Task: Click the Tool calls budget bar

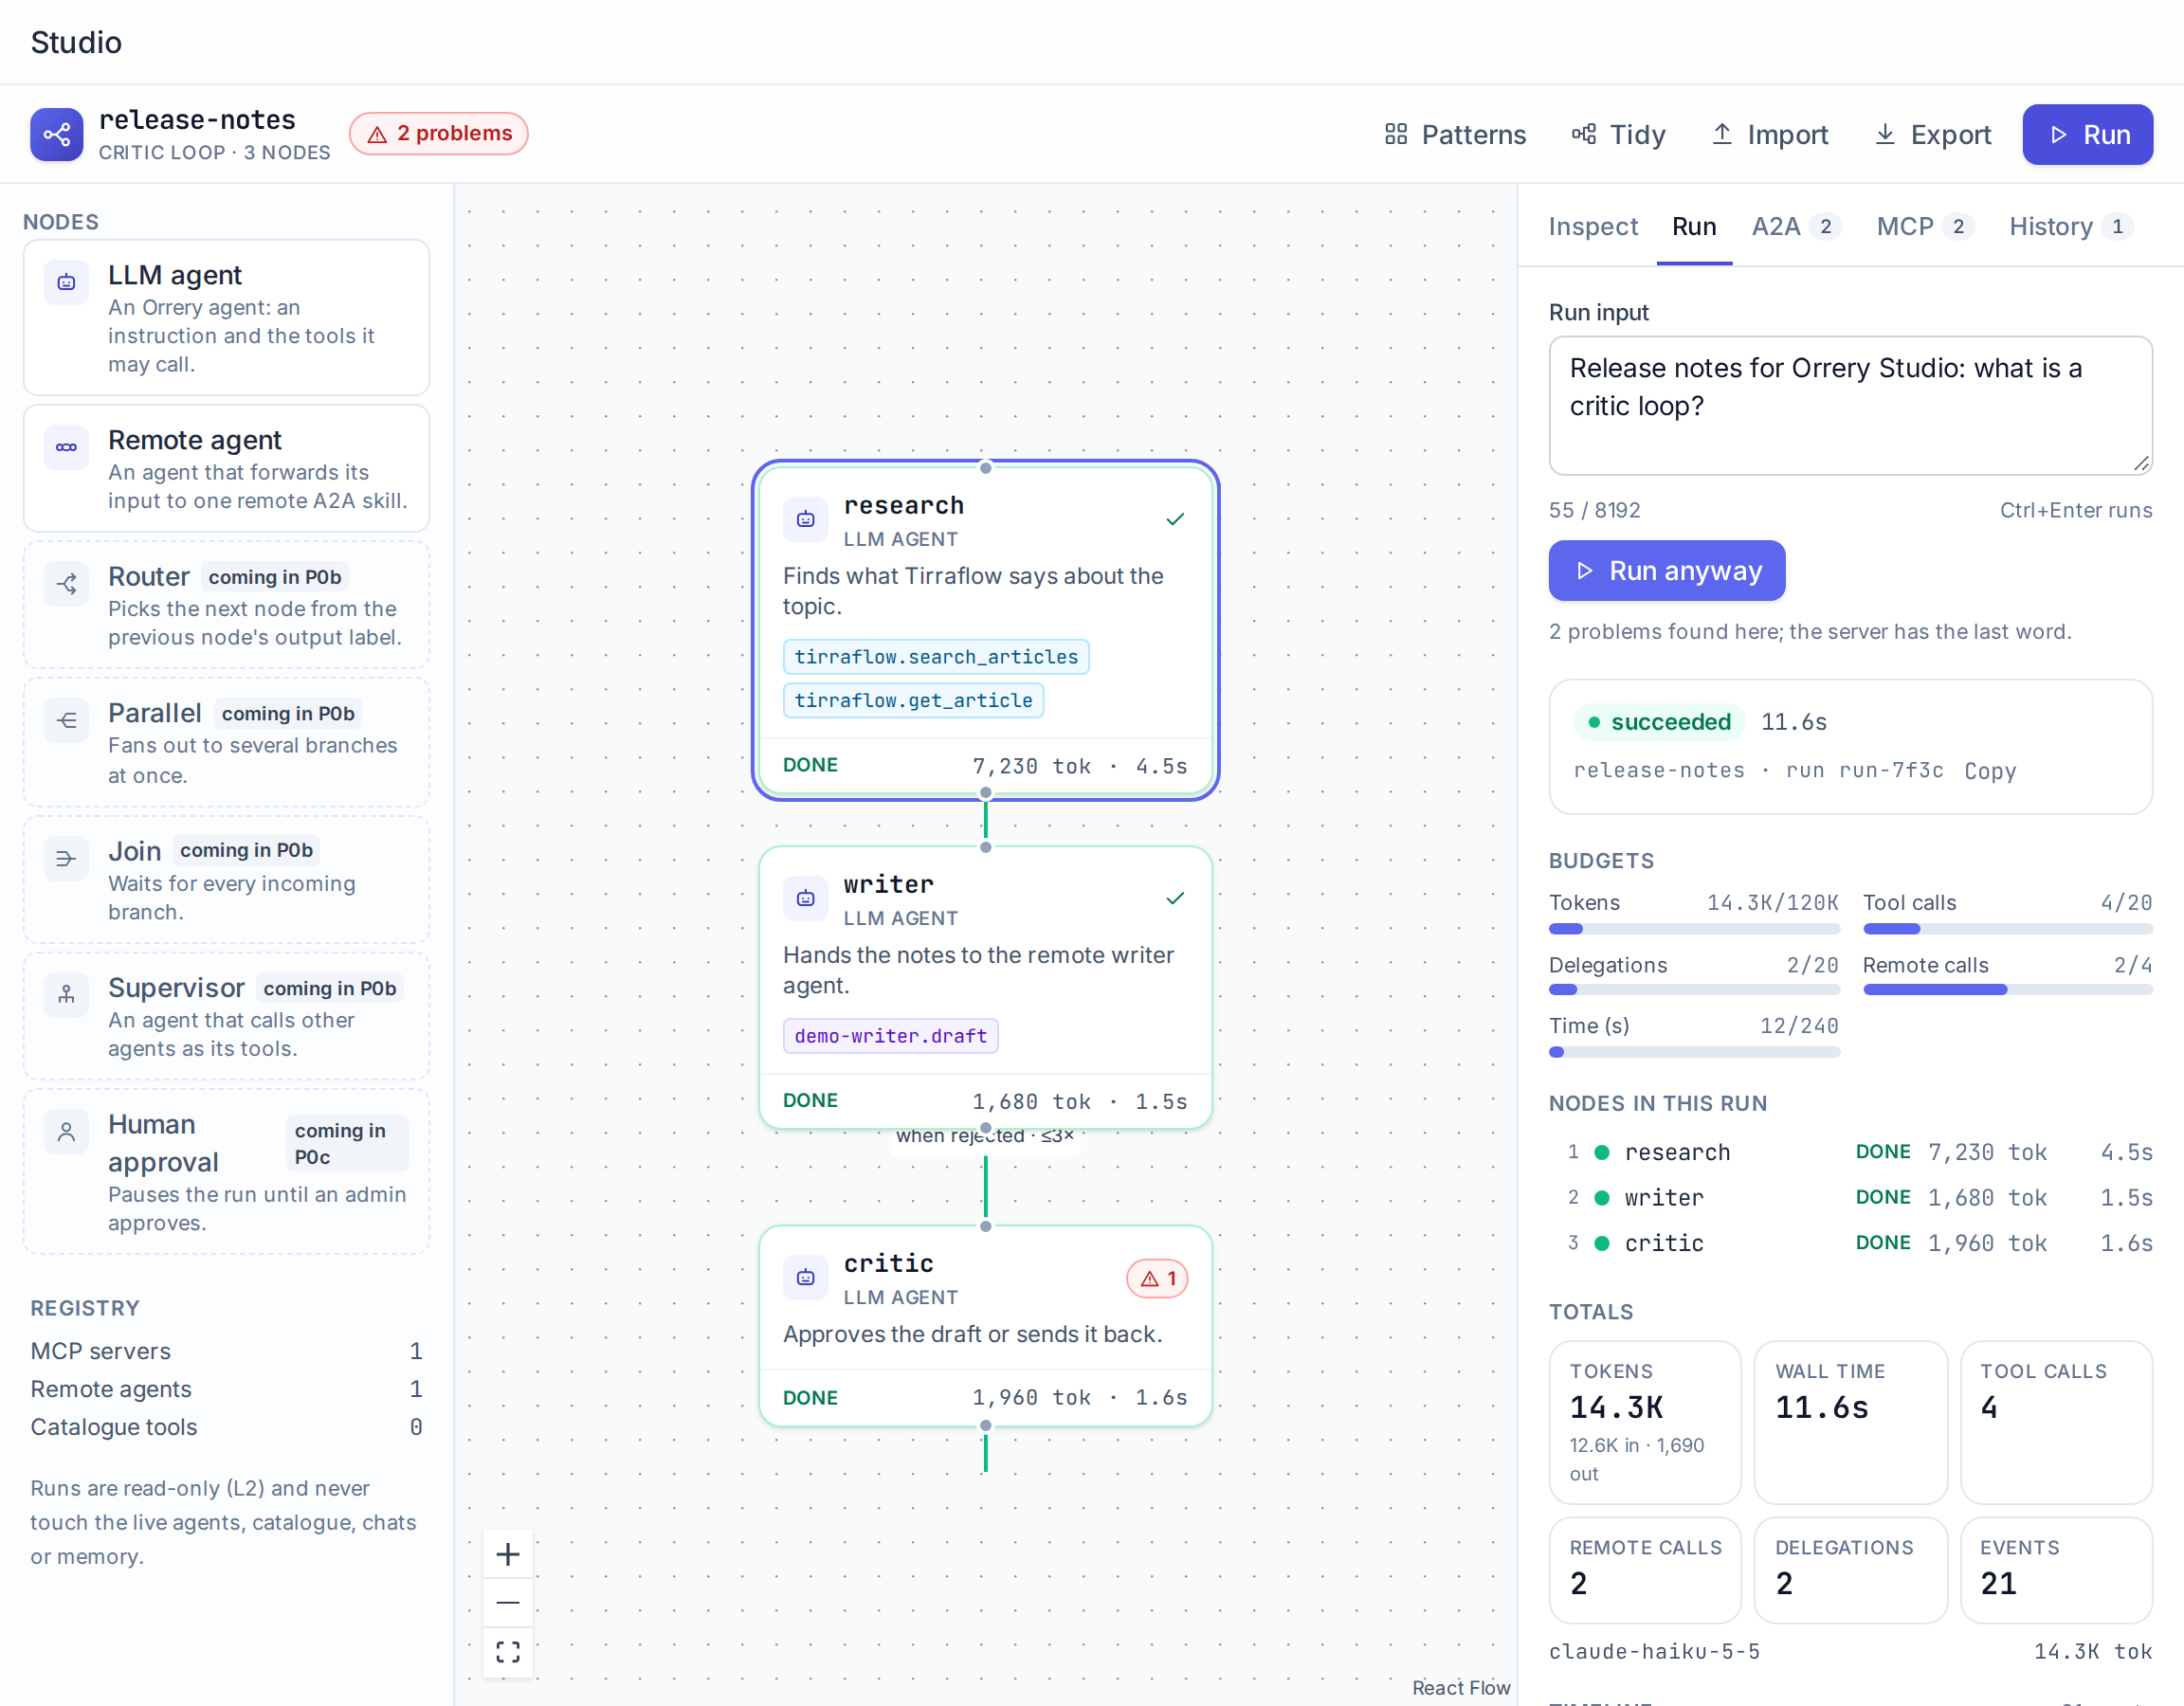Action: click(2008, 929)
